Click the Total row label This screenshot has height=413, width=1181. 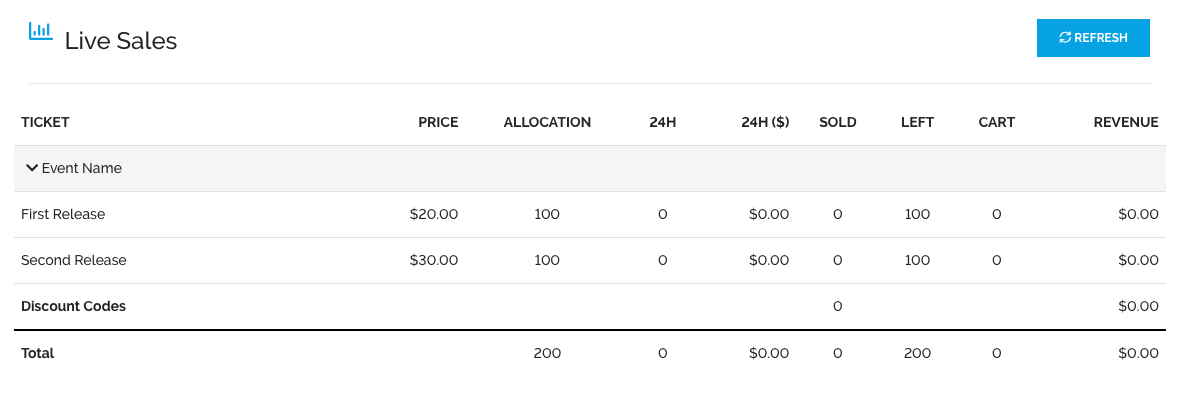tap(37, 353)
